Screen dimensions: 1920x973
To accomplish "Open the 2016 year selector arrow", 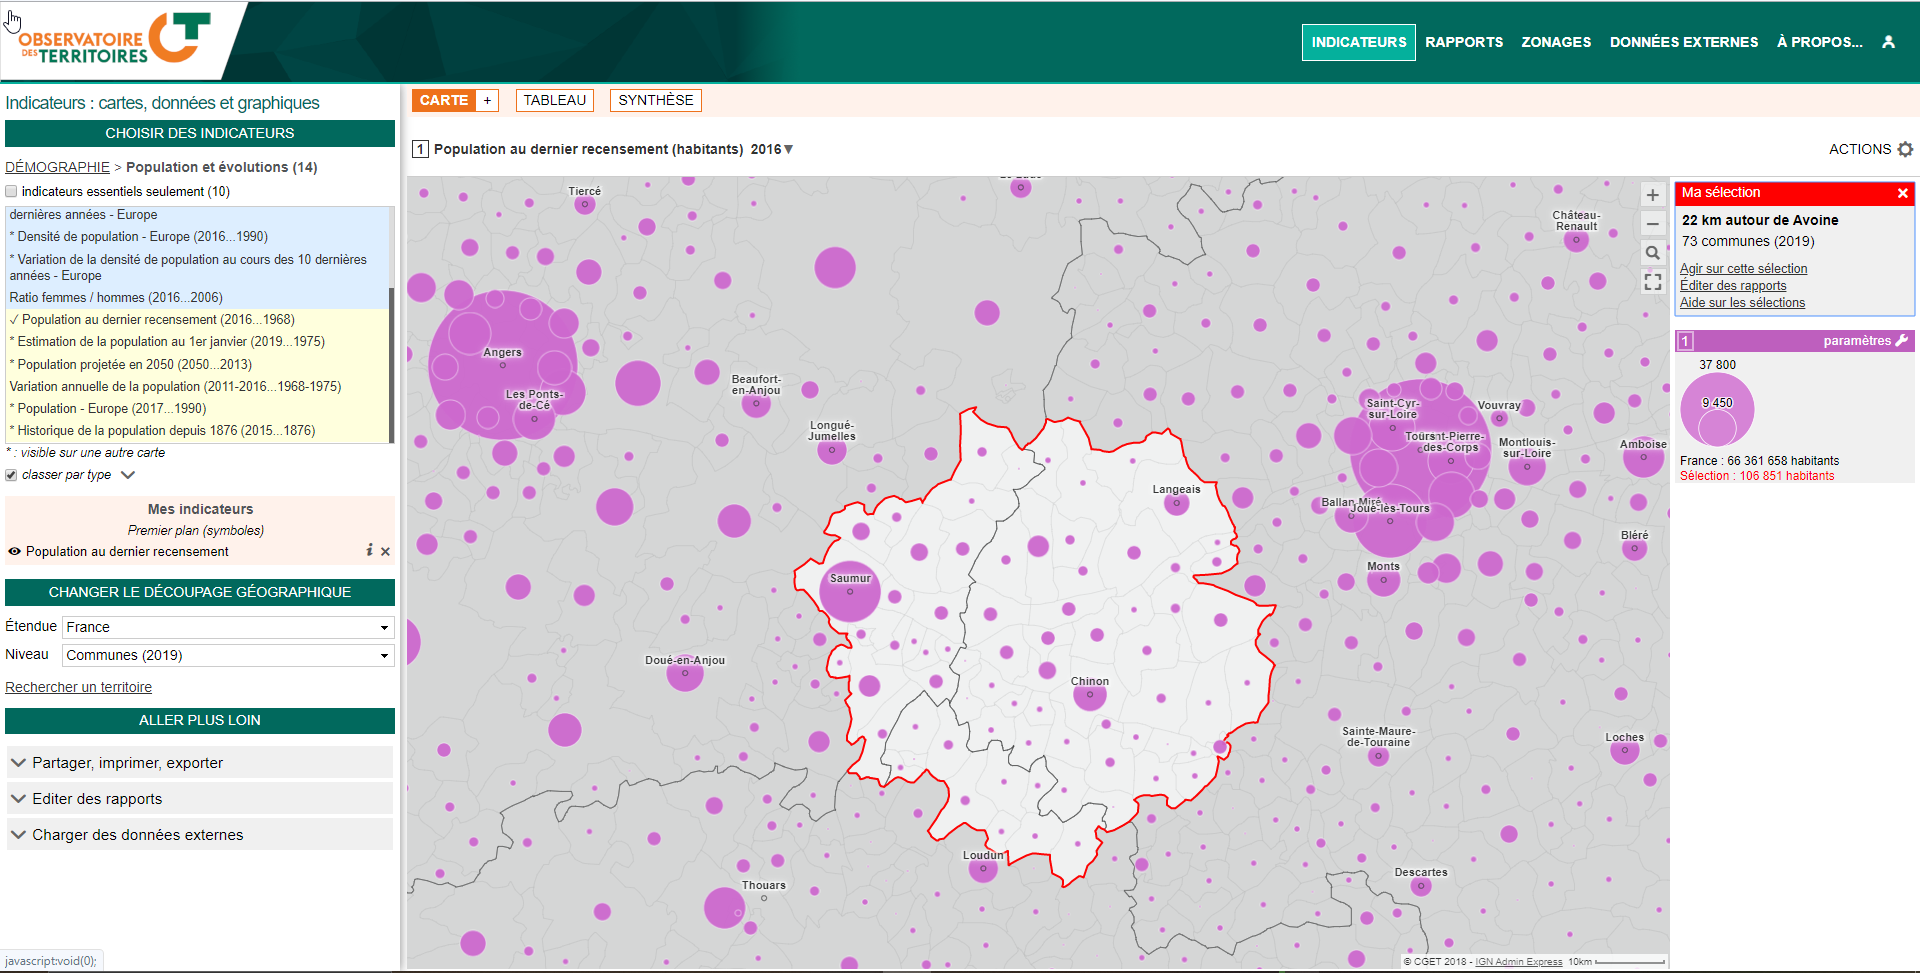I will [x=789, y=148].
